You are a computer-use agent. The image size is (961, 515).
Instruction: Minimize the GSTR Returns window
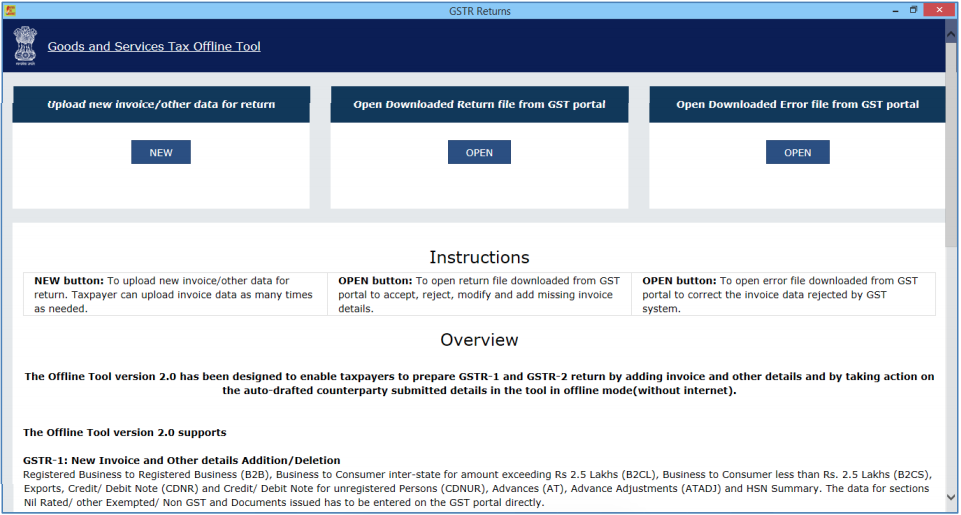[896, 10]
